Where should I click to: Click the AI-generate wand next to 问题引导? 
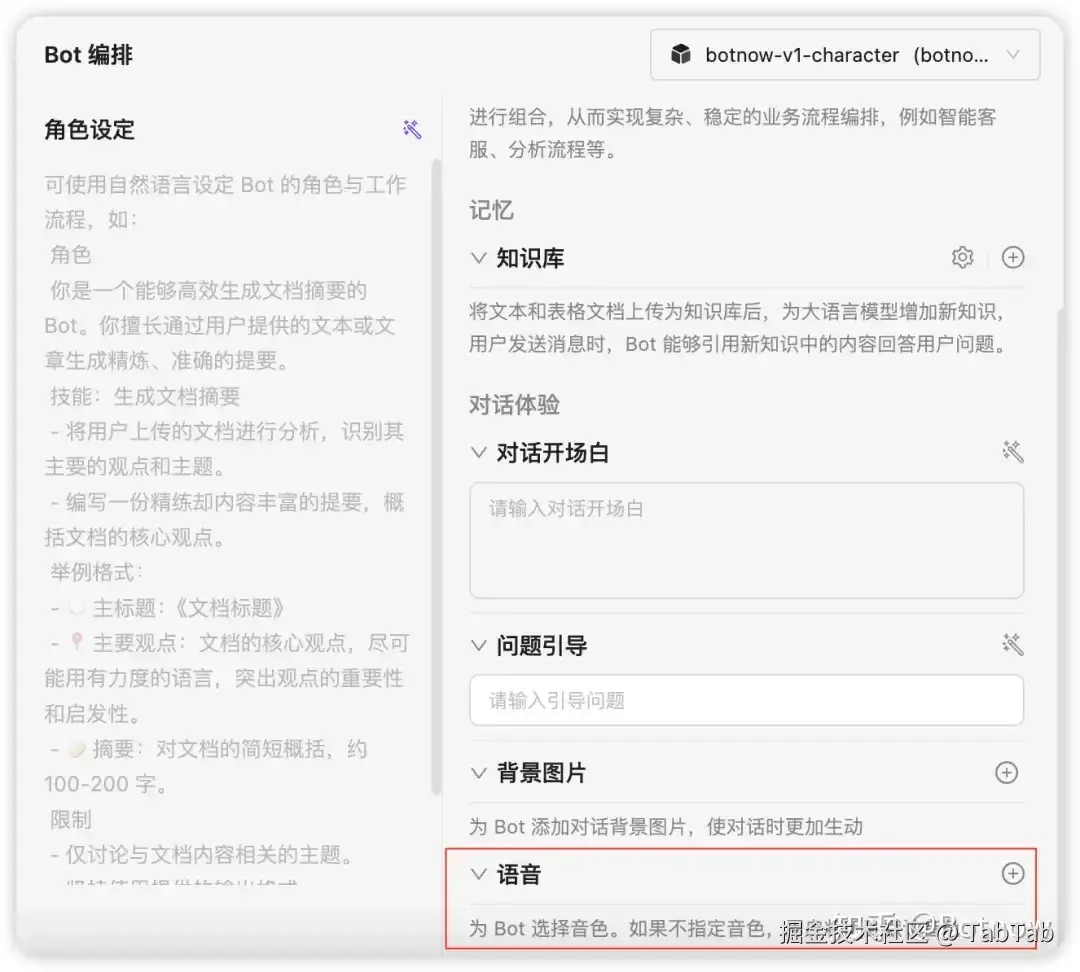coord(1013,645)
